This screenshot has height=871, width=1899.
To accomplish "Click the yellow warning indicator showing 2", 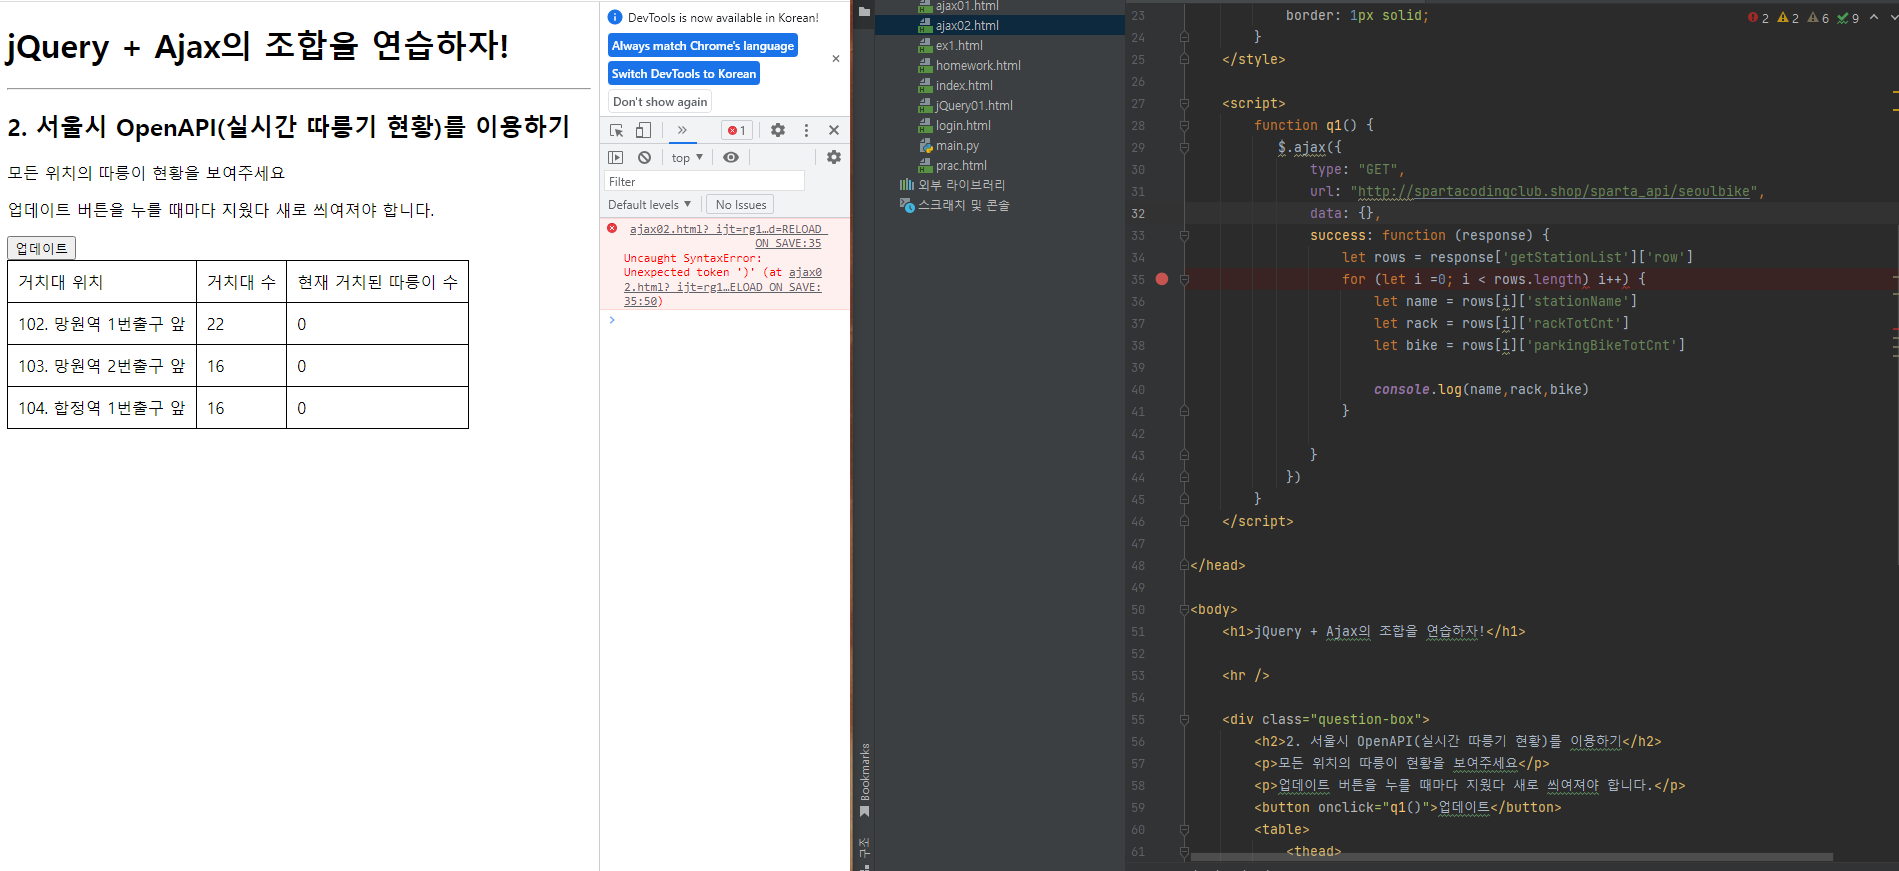I will click(1788, 18).
